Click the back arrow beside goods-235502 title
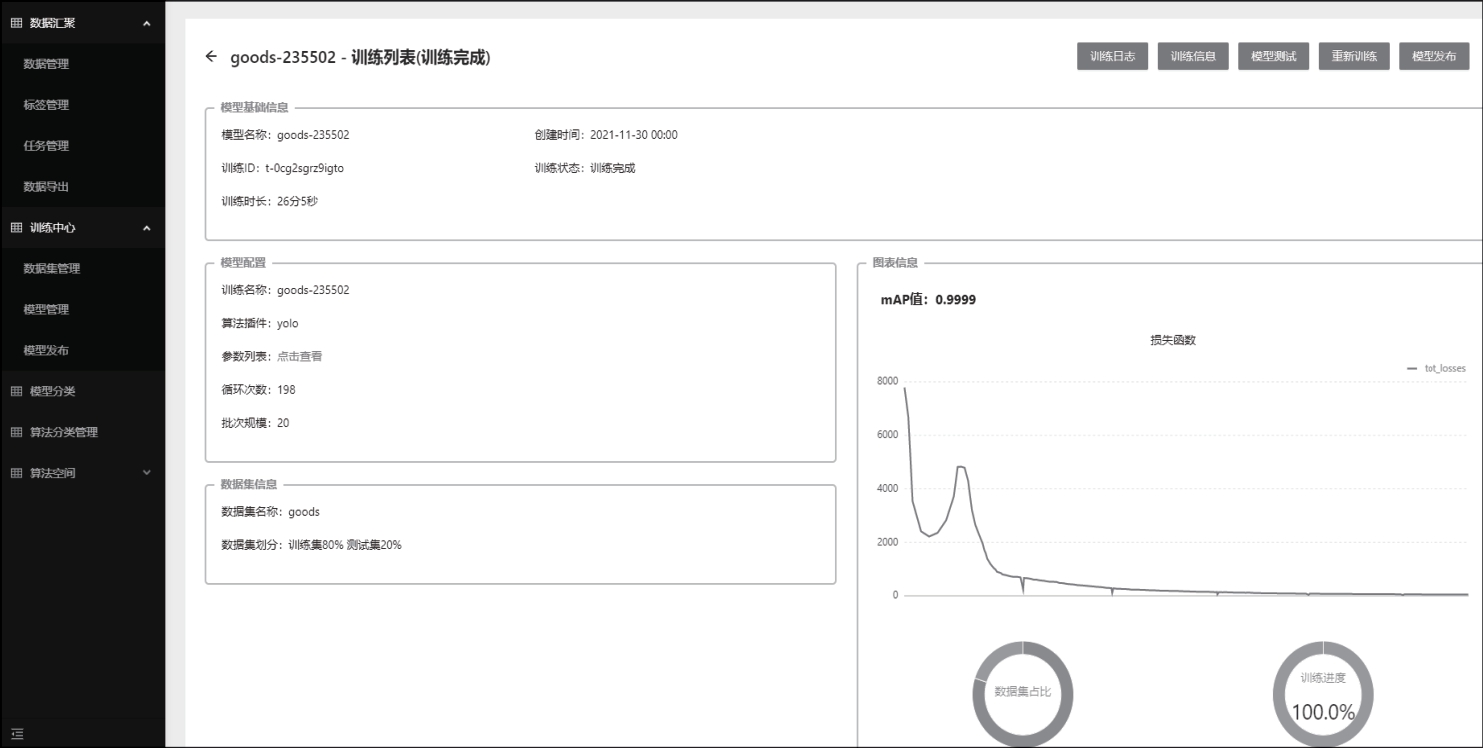This screenshot has width=1483, height=748. 210,57
